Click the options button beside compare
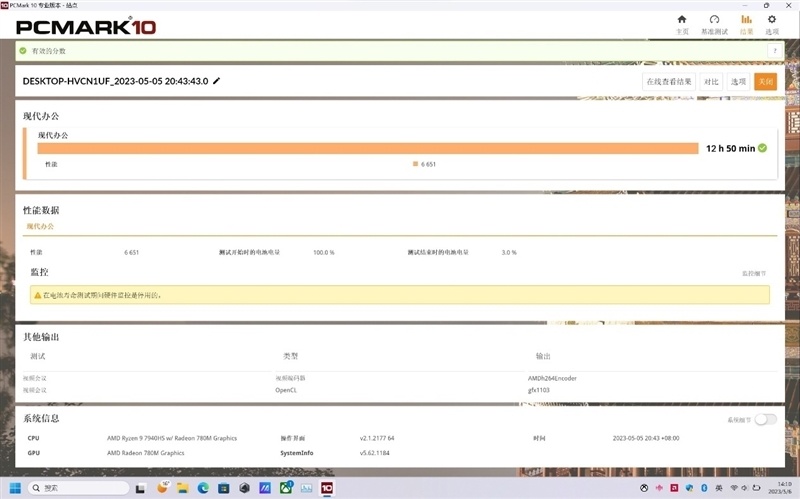 point(737,82)
